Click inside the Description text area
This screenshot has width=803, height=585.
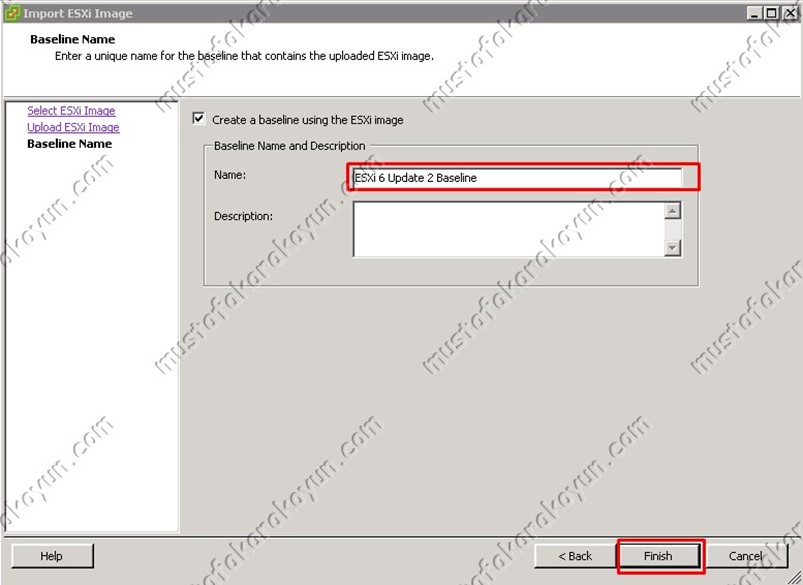pos(509,229)
